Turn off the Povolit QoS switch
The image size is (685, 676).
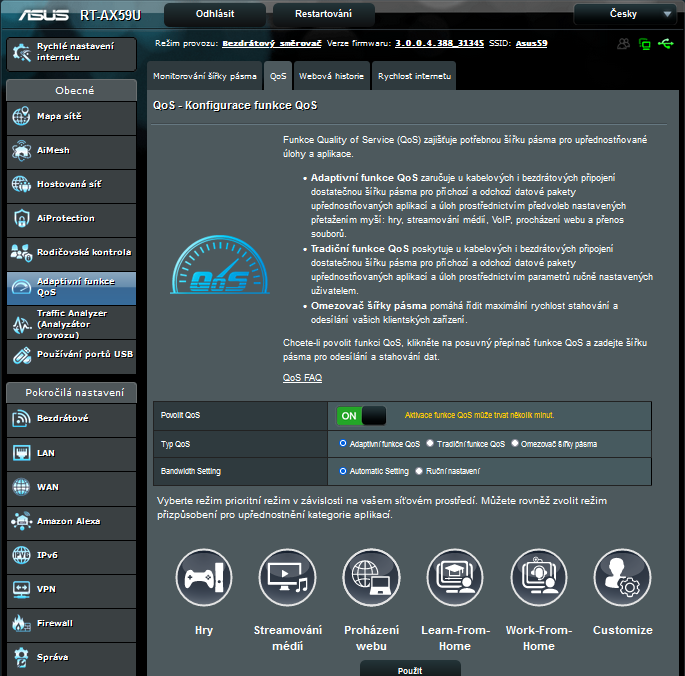point(361,415)
